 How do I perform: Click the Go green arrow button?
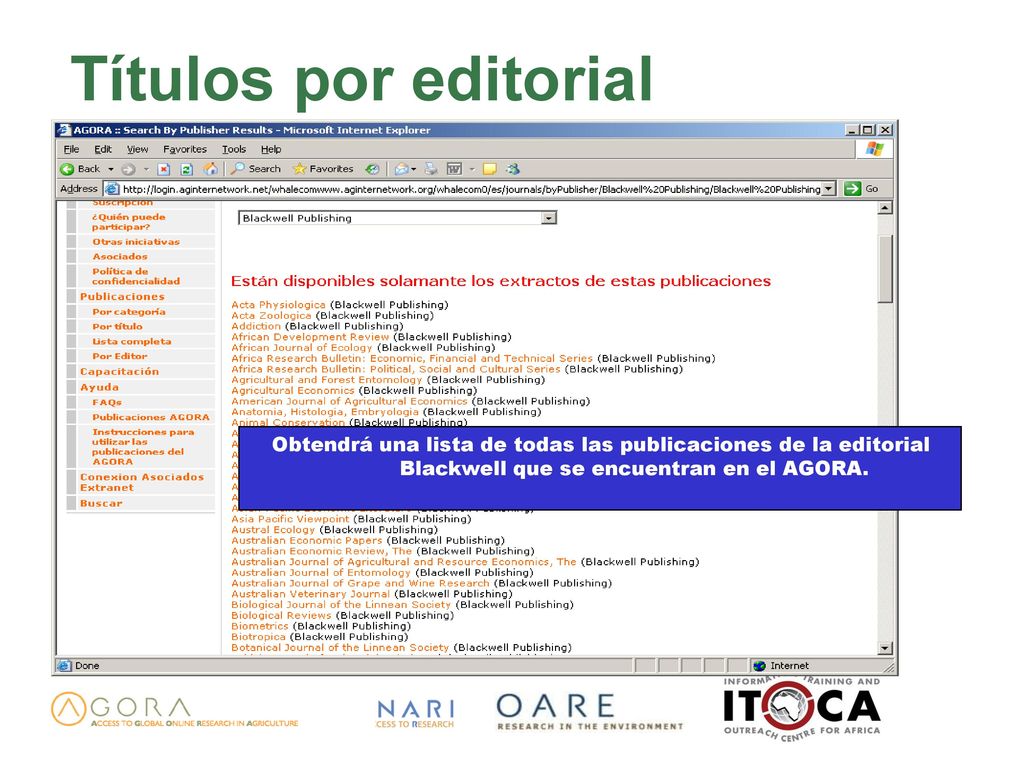pos(852,189)
